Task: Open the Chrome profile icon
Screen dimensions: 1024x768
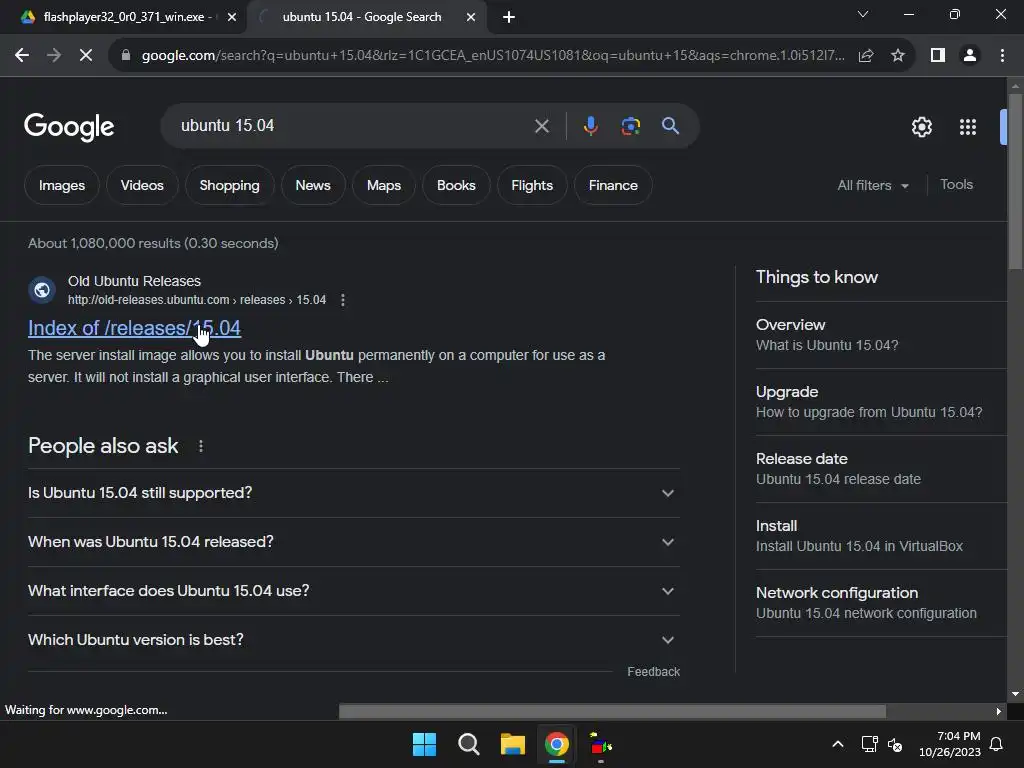Action: tap(970, 56)
